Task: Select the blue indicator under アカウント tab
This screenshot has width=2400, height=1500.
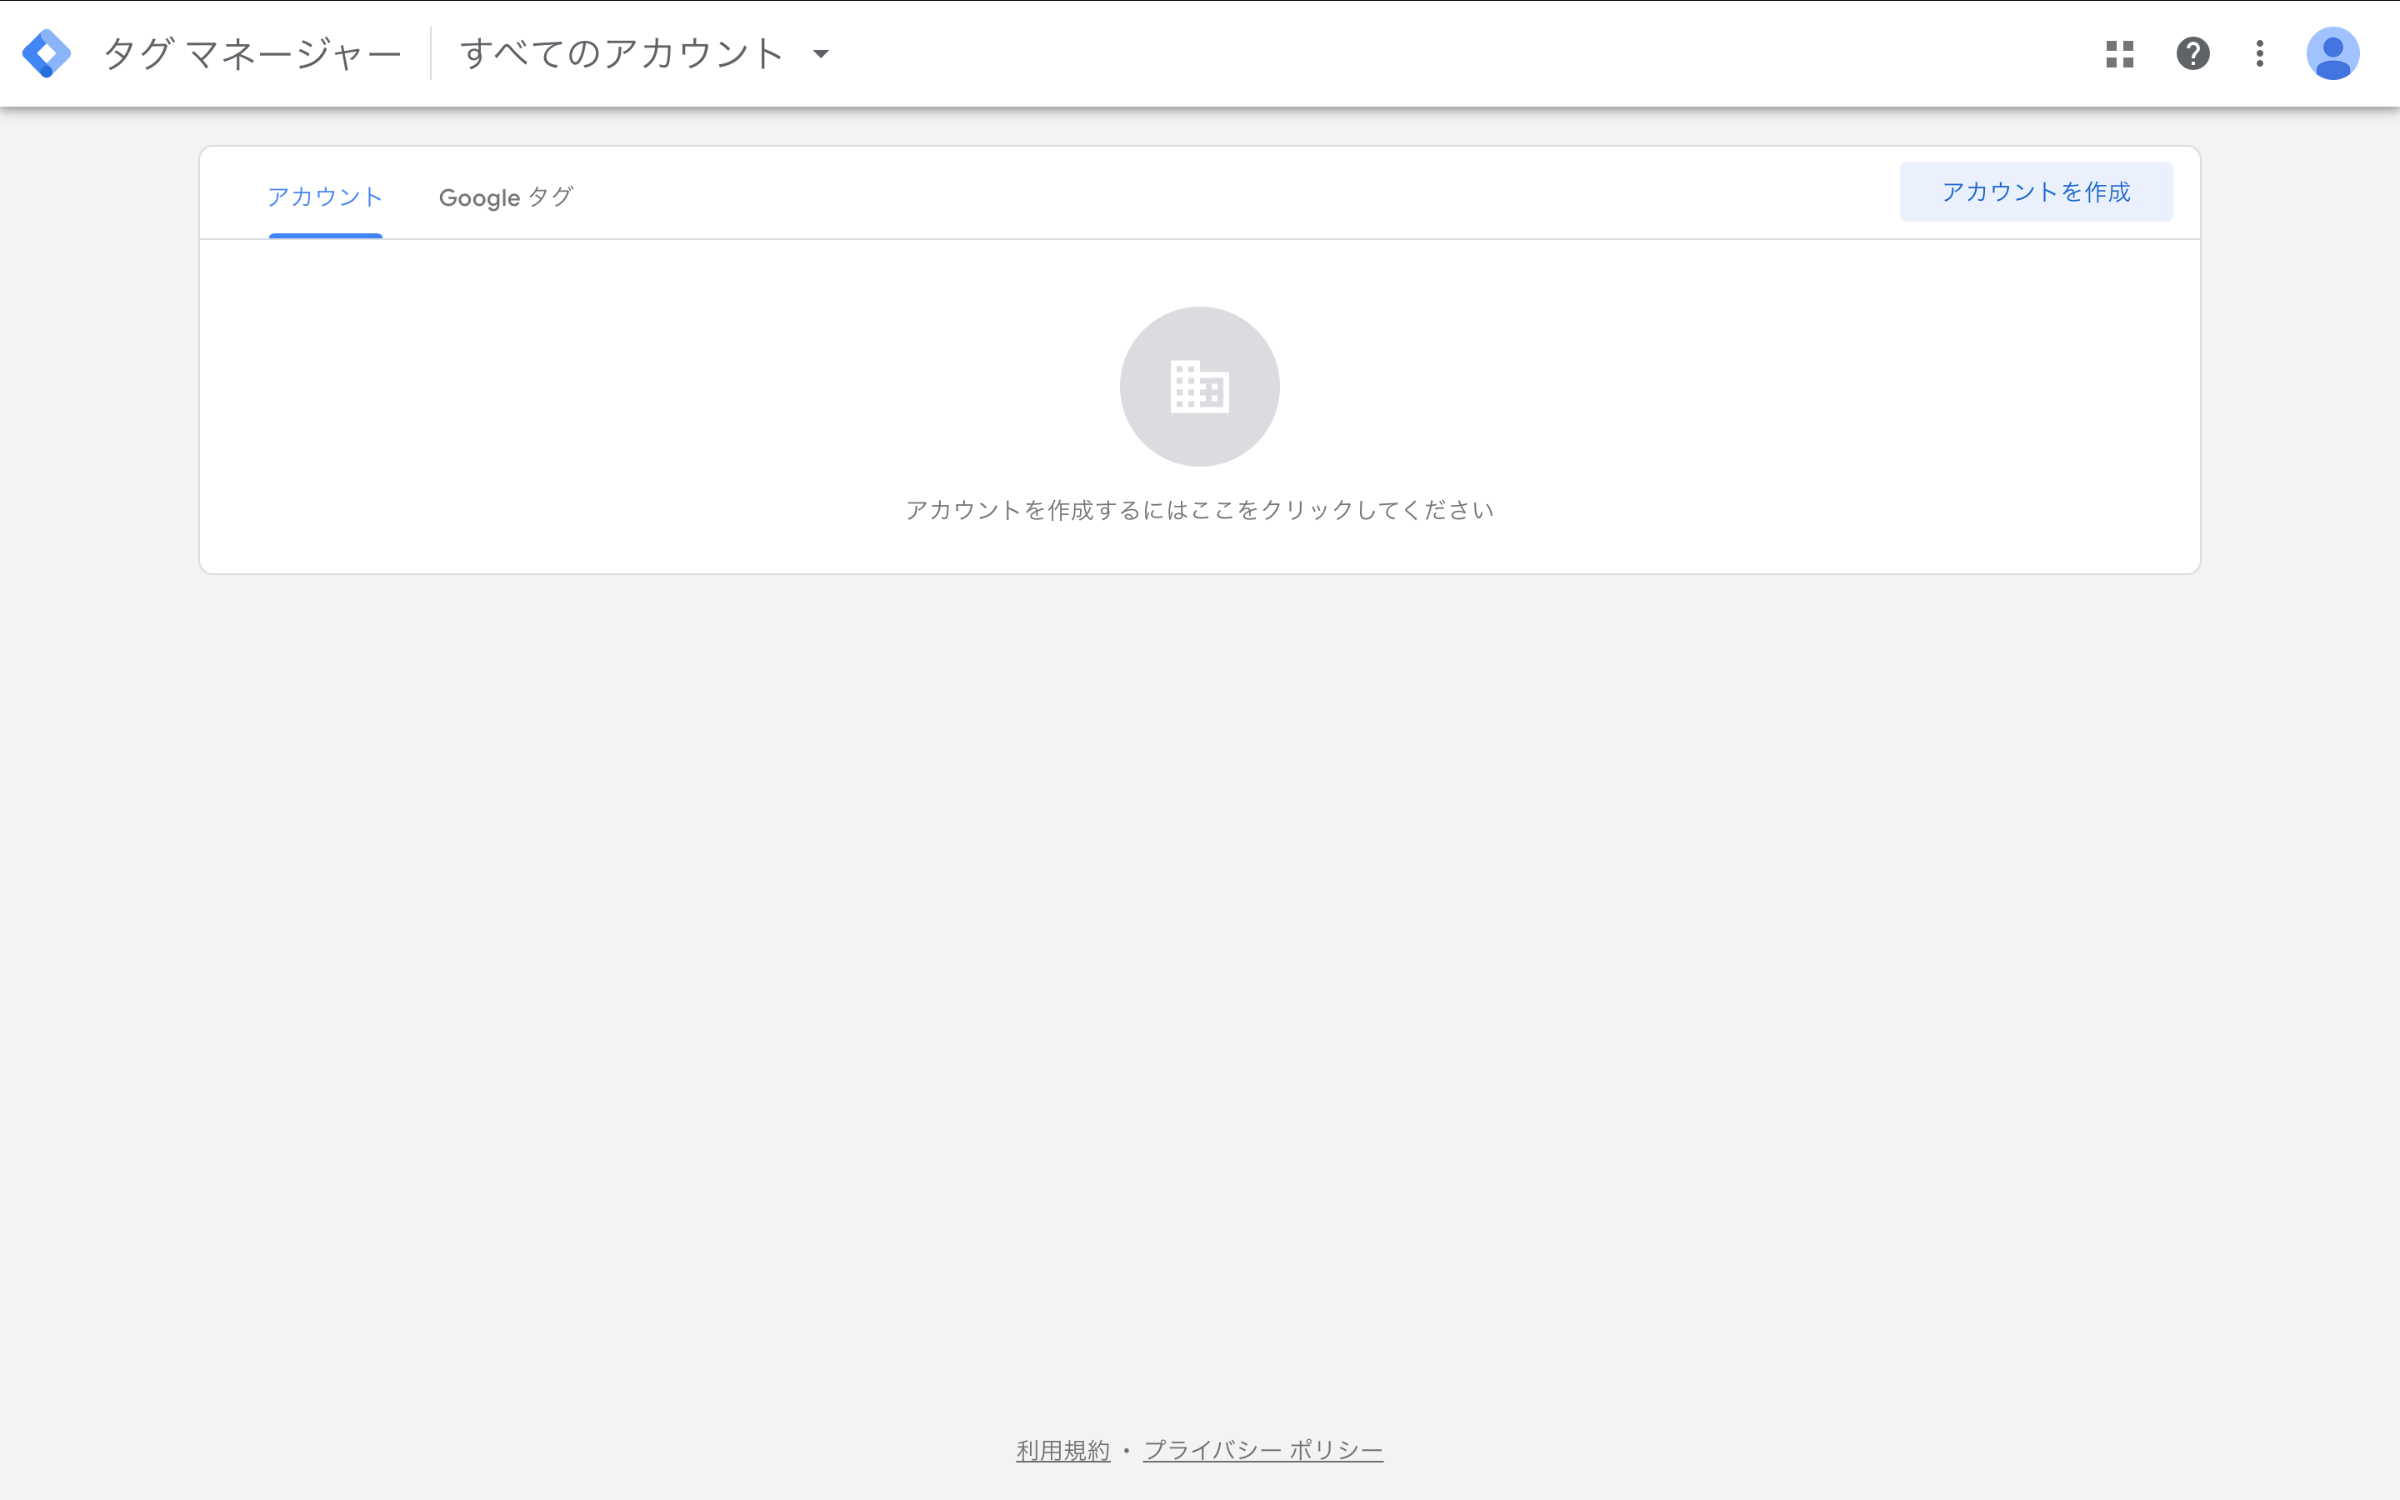Action: [x=325, y=236]
